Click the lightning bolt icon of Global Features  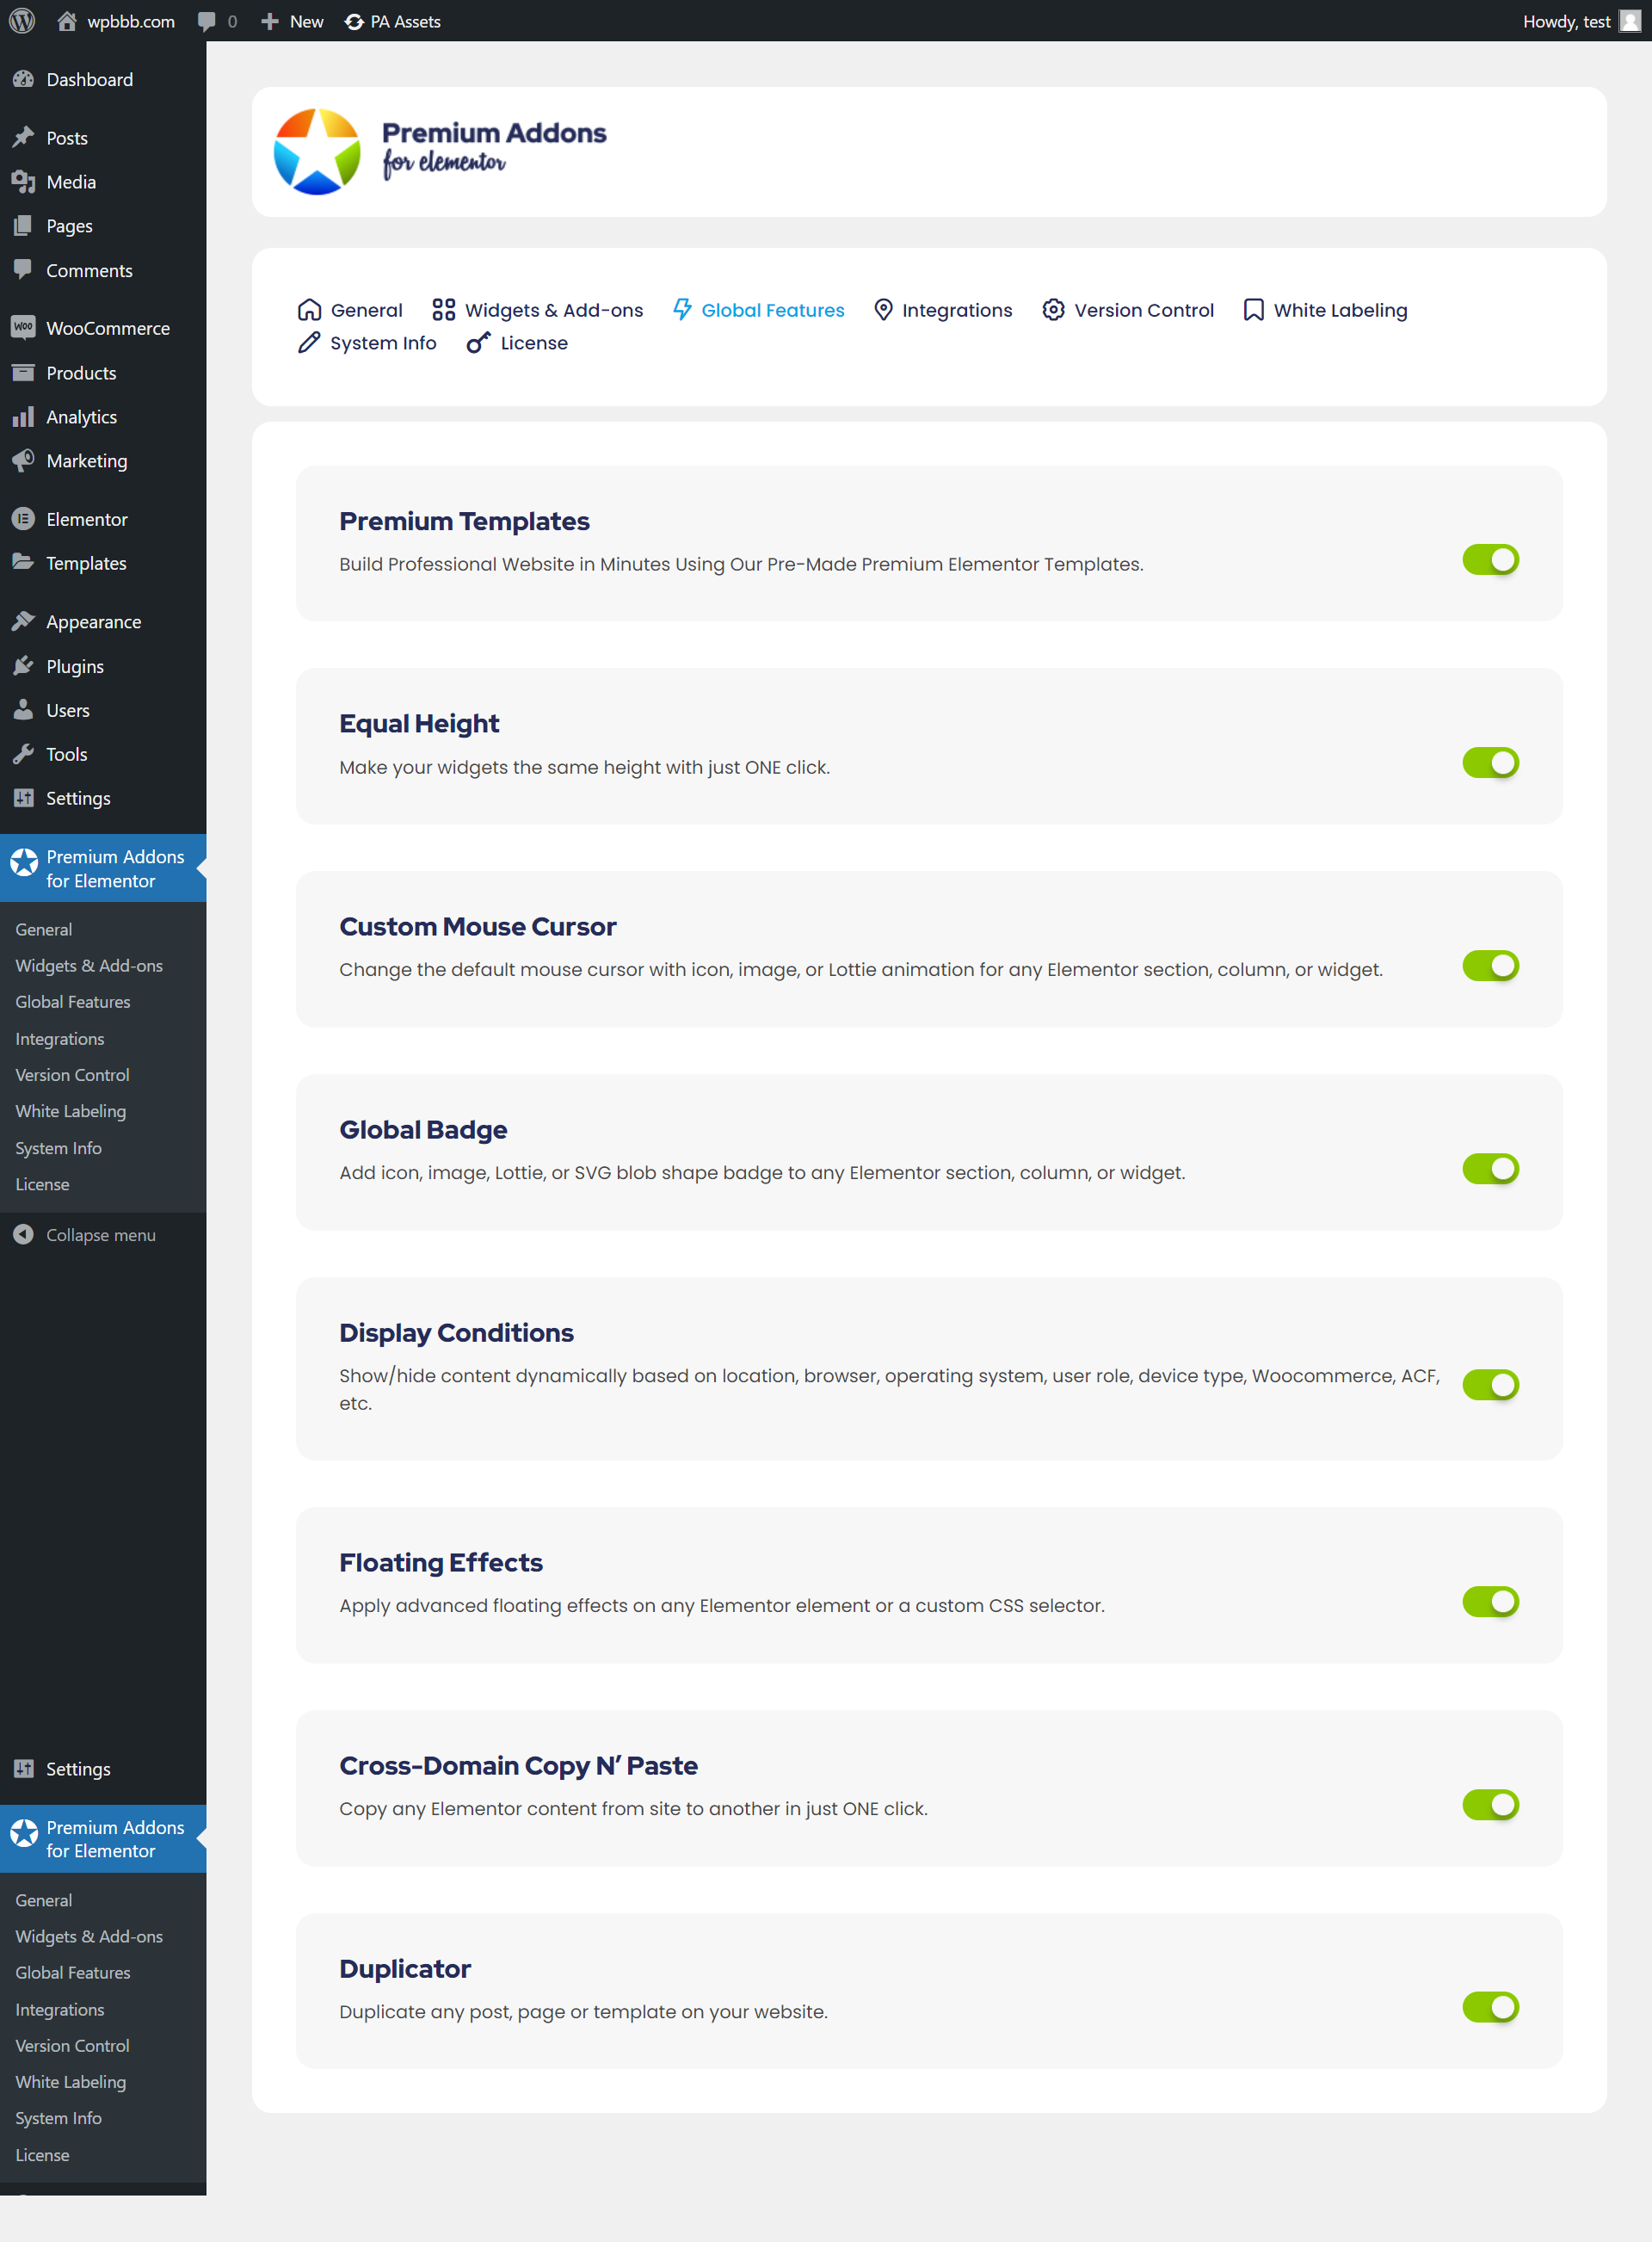682,310
